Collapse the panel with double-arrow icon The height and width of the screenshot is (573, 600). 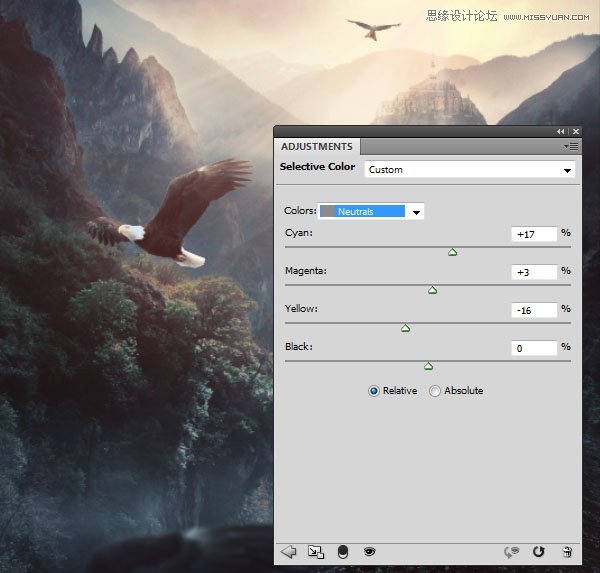pos(561,132)
